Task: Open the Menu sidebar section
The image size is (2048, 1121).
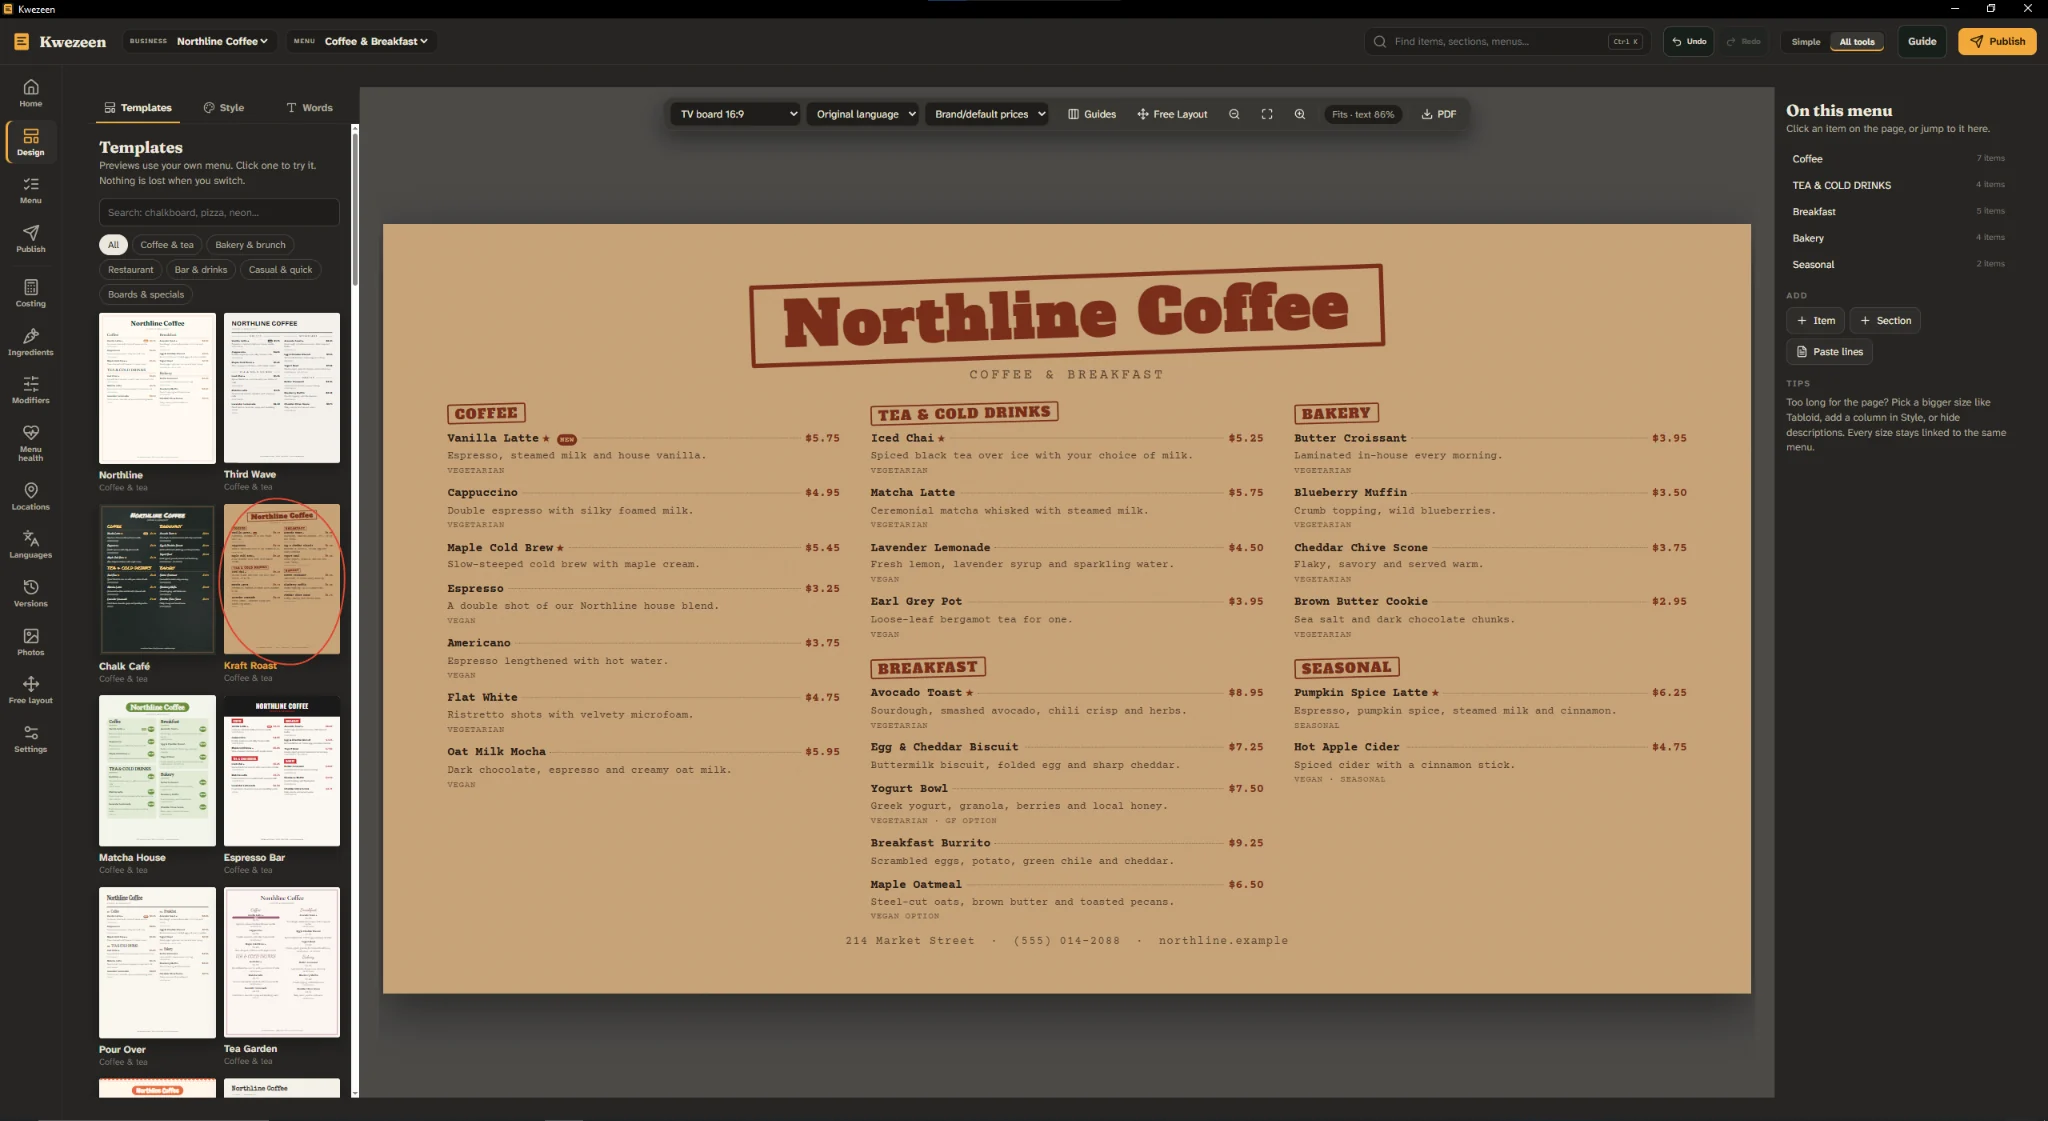Action: pyautogui.click(x=31, y=190)
